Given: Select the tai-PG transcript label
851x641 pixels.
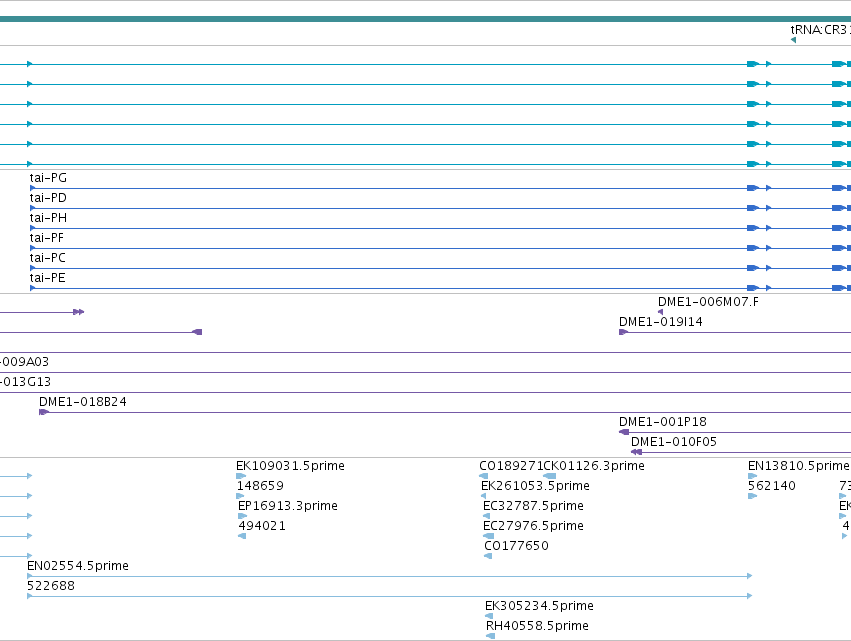Looking at the screenshot, I should click(x=48, y=177).
